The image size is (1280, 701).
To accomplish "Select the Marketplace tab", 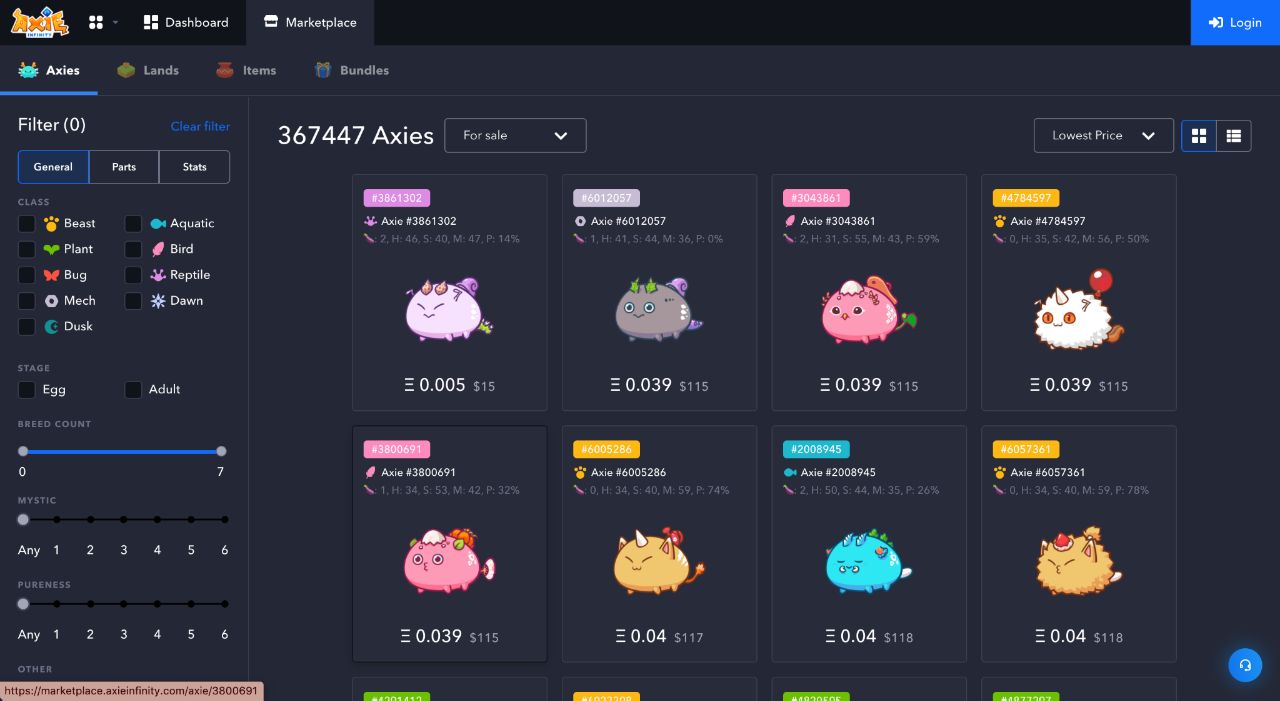I will (x=310, y=22).
